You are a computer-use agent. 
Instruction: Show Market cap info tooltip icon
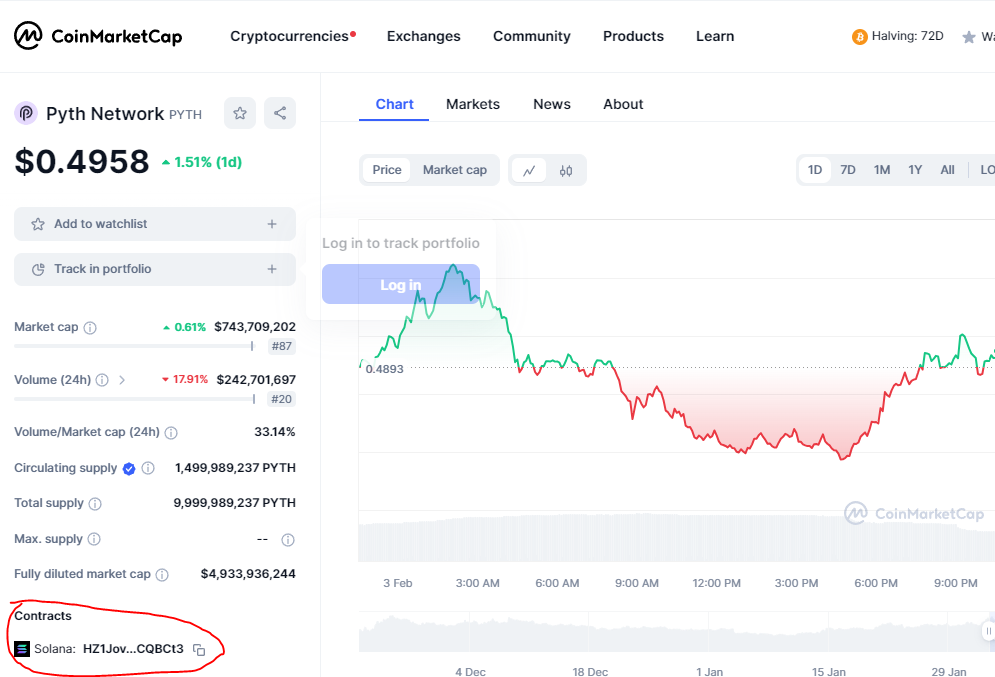coord(90,328)
